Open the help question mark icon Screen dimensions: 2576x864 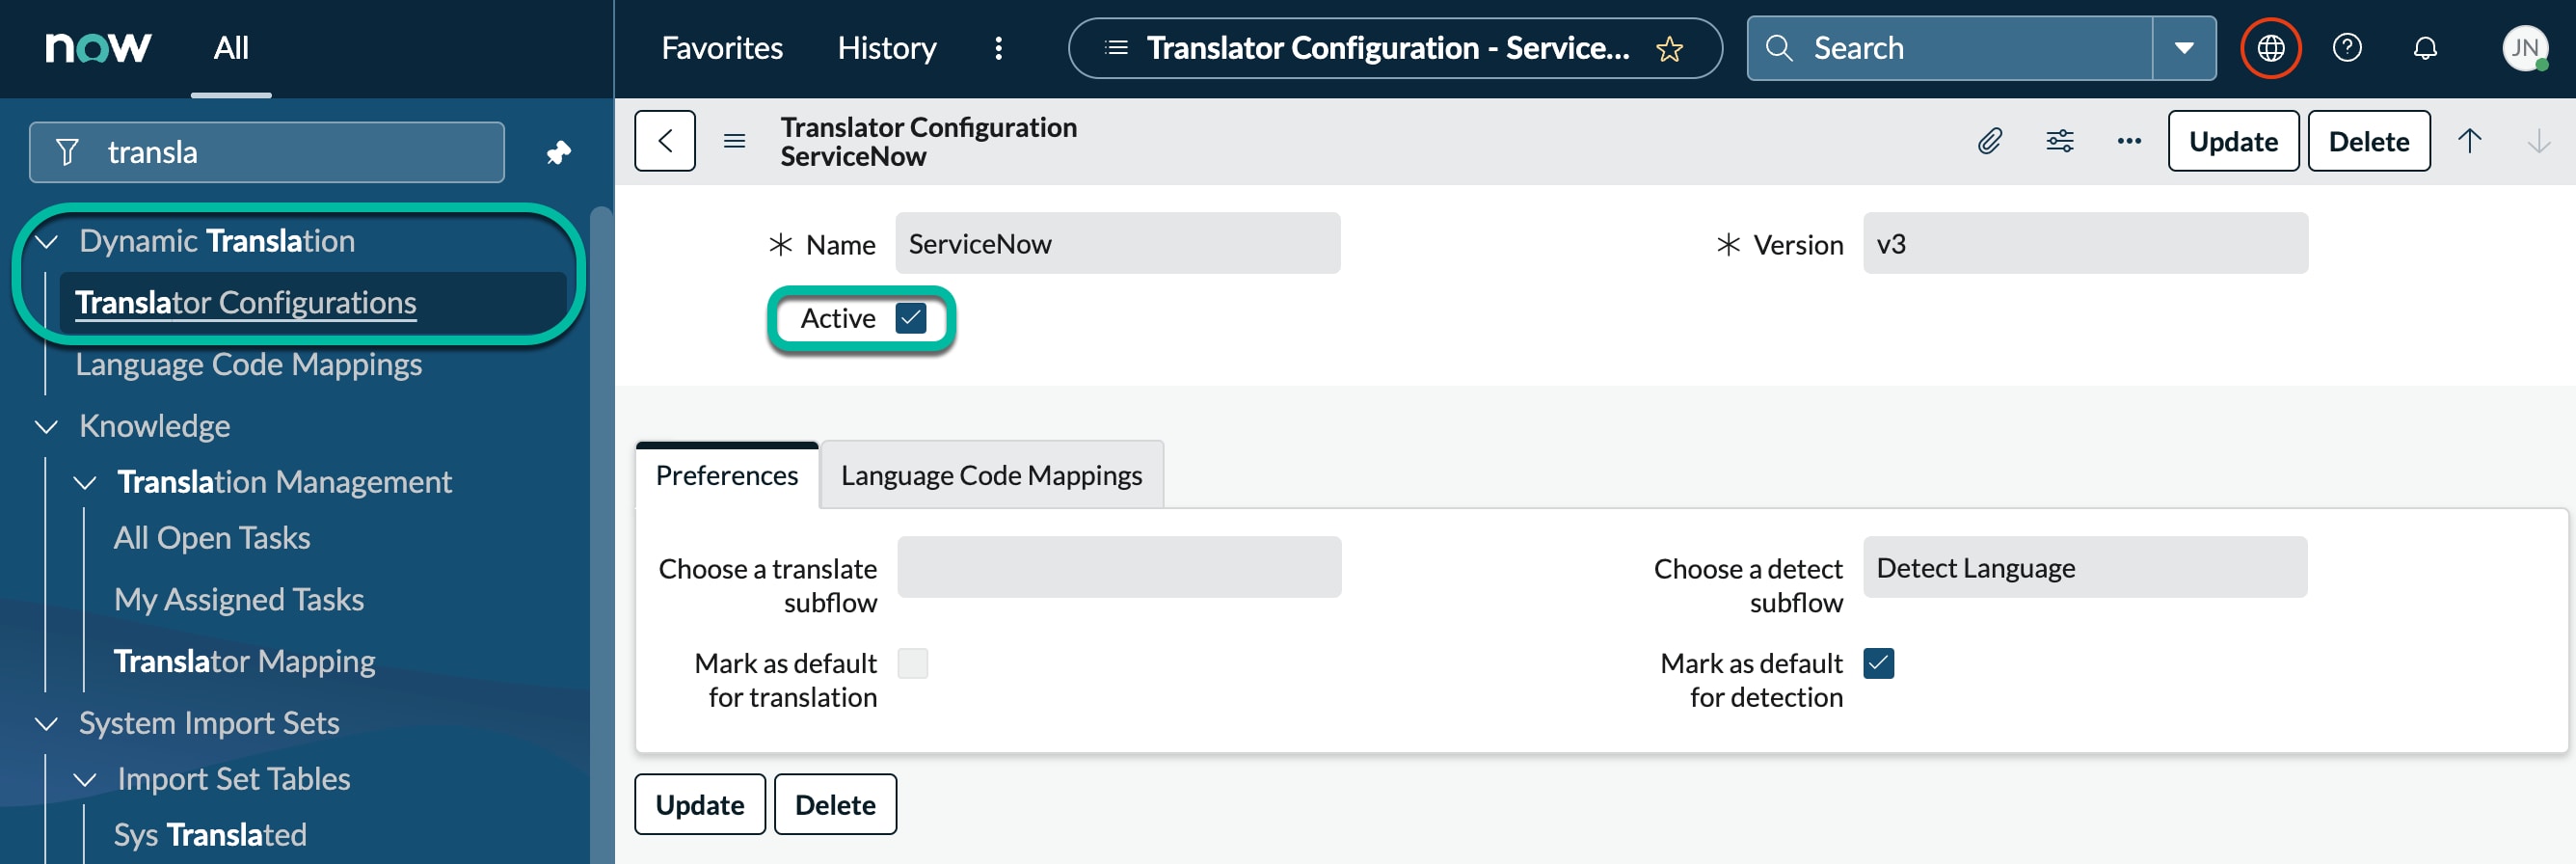2346,48
